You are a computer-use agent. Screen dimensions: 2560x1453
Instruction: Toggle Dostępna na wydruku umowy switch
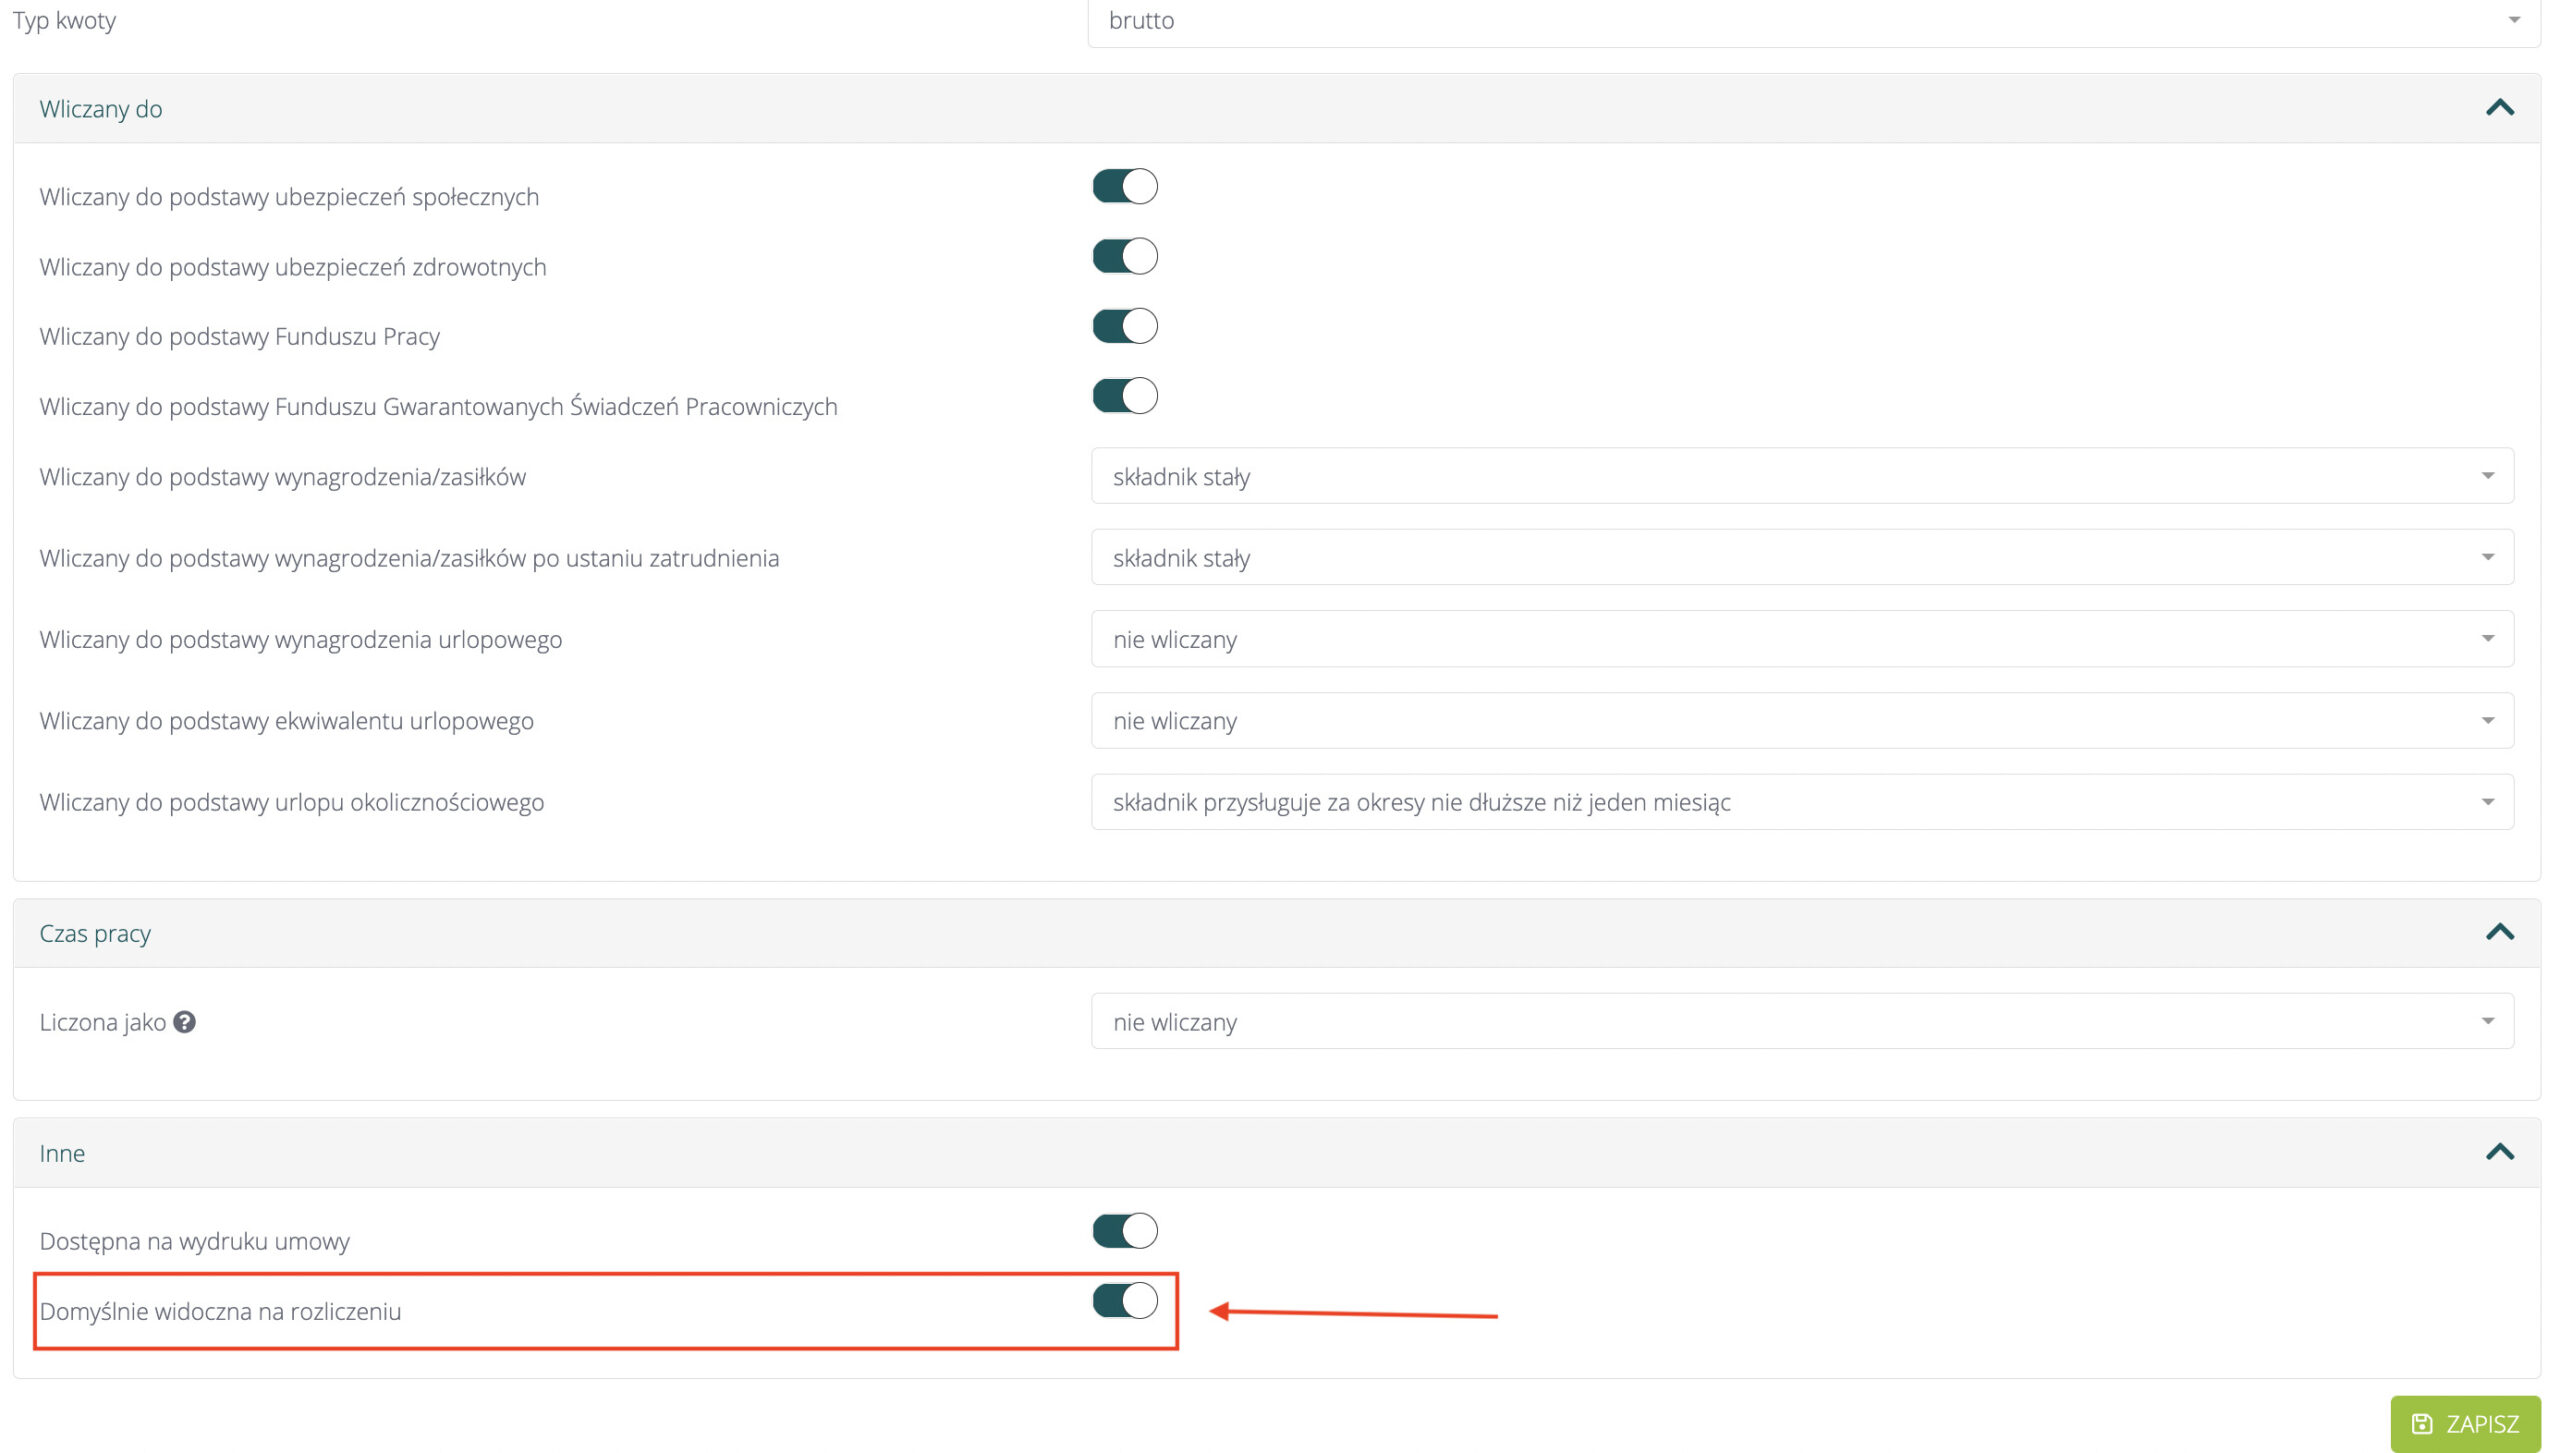pyautogui.click(x=1124, y=1231)
